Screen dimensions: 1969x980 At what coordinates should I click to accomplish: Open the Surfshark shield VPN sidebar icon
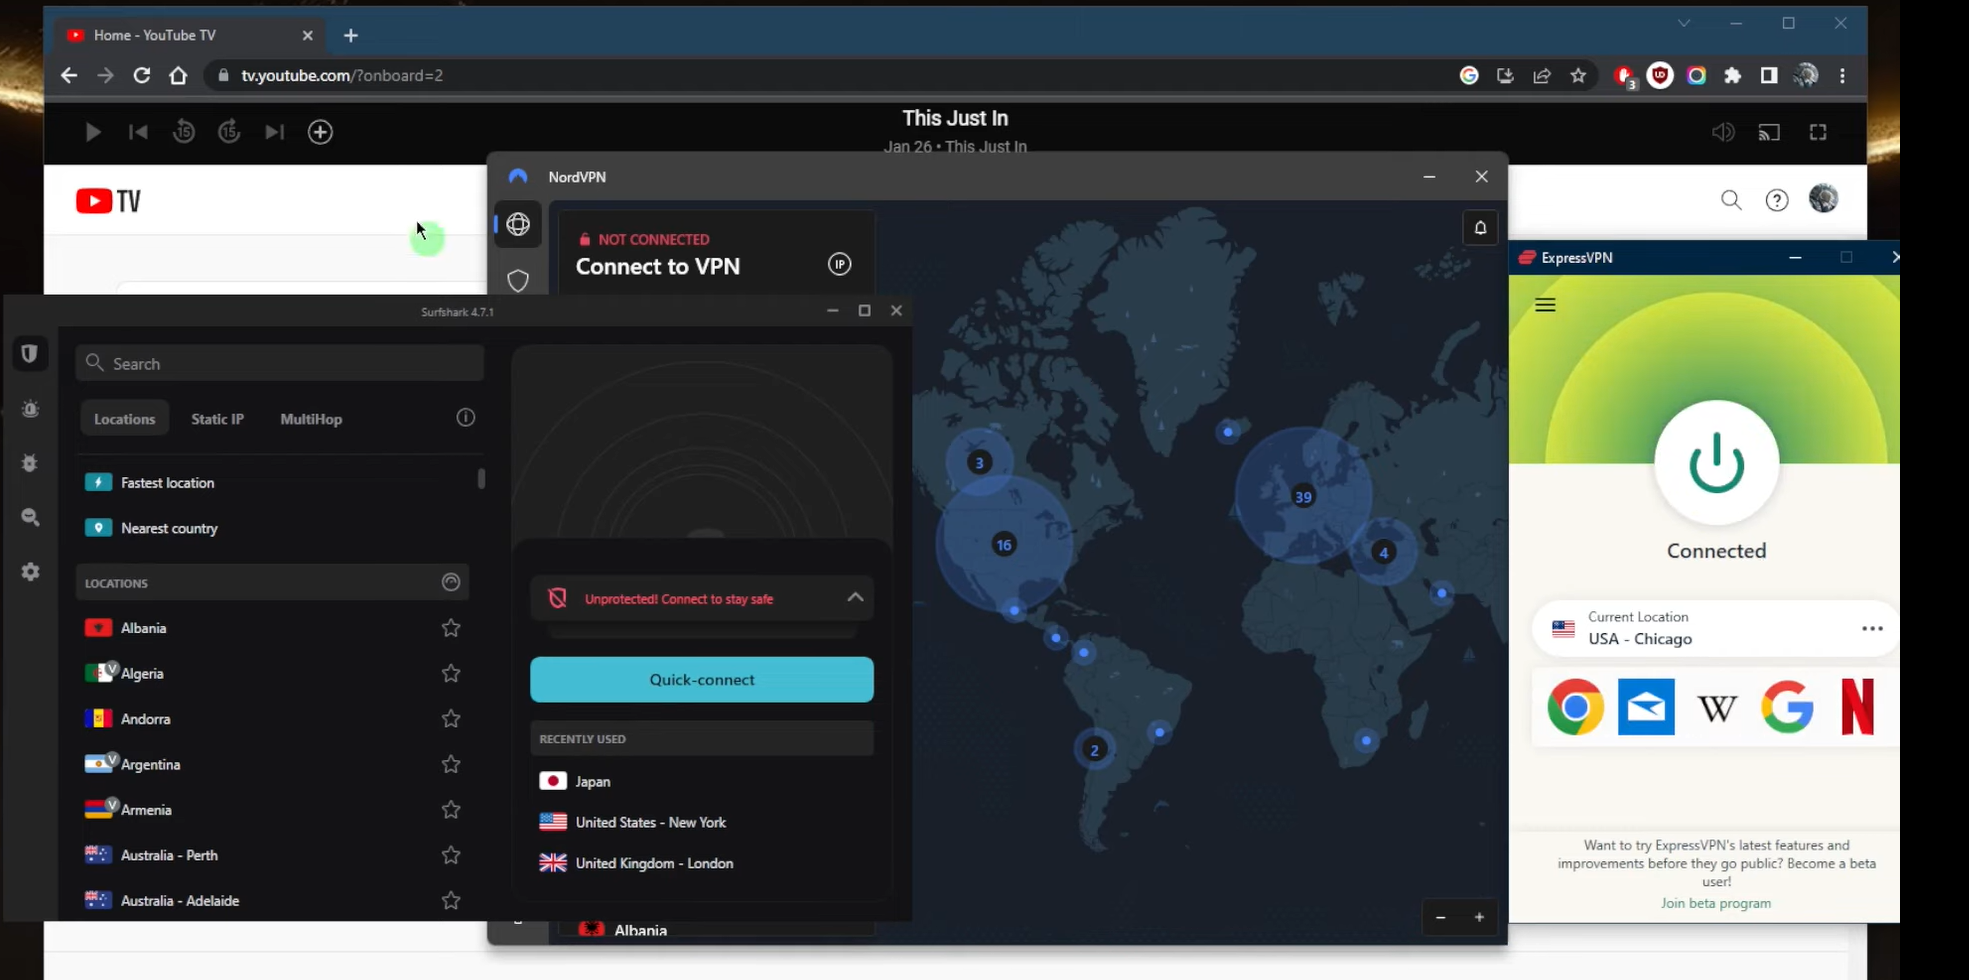[x=30, y=353]
